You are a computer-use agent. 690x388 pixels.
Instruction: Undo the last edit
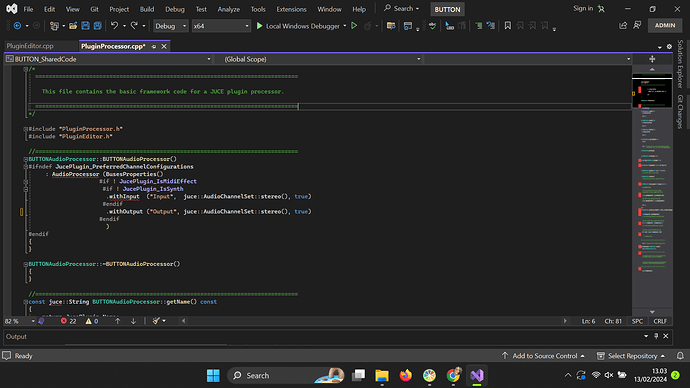114,26
